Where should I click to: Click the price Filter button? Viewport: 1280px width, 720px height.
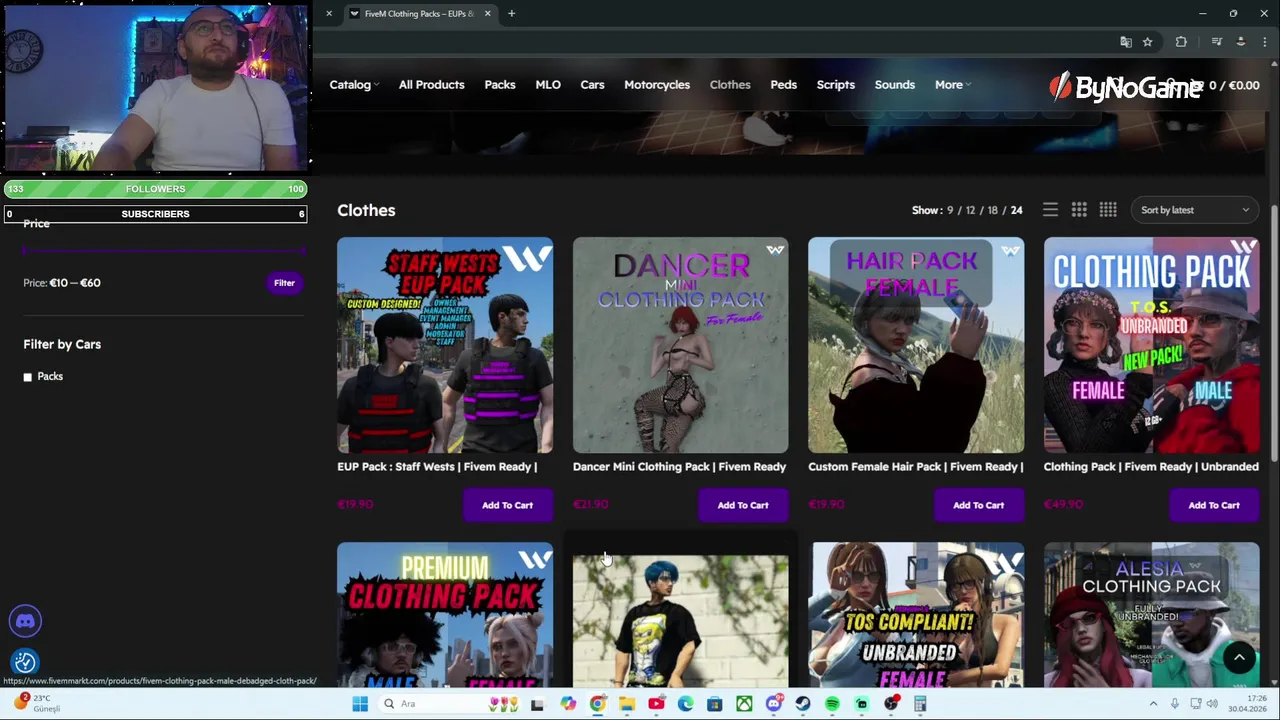(x=284, y=283)
